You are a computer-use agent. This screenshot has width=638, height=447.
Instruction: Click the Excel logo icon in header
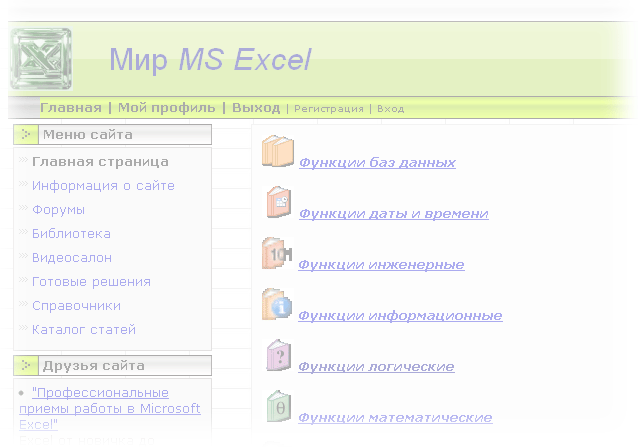click(x=41, y=59)
